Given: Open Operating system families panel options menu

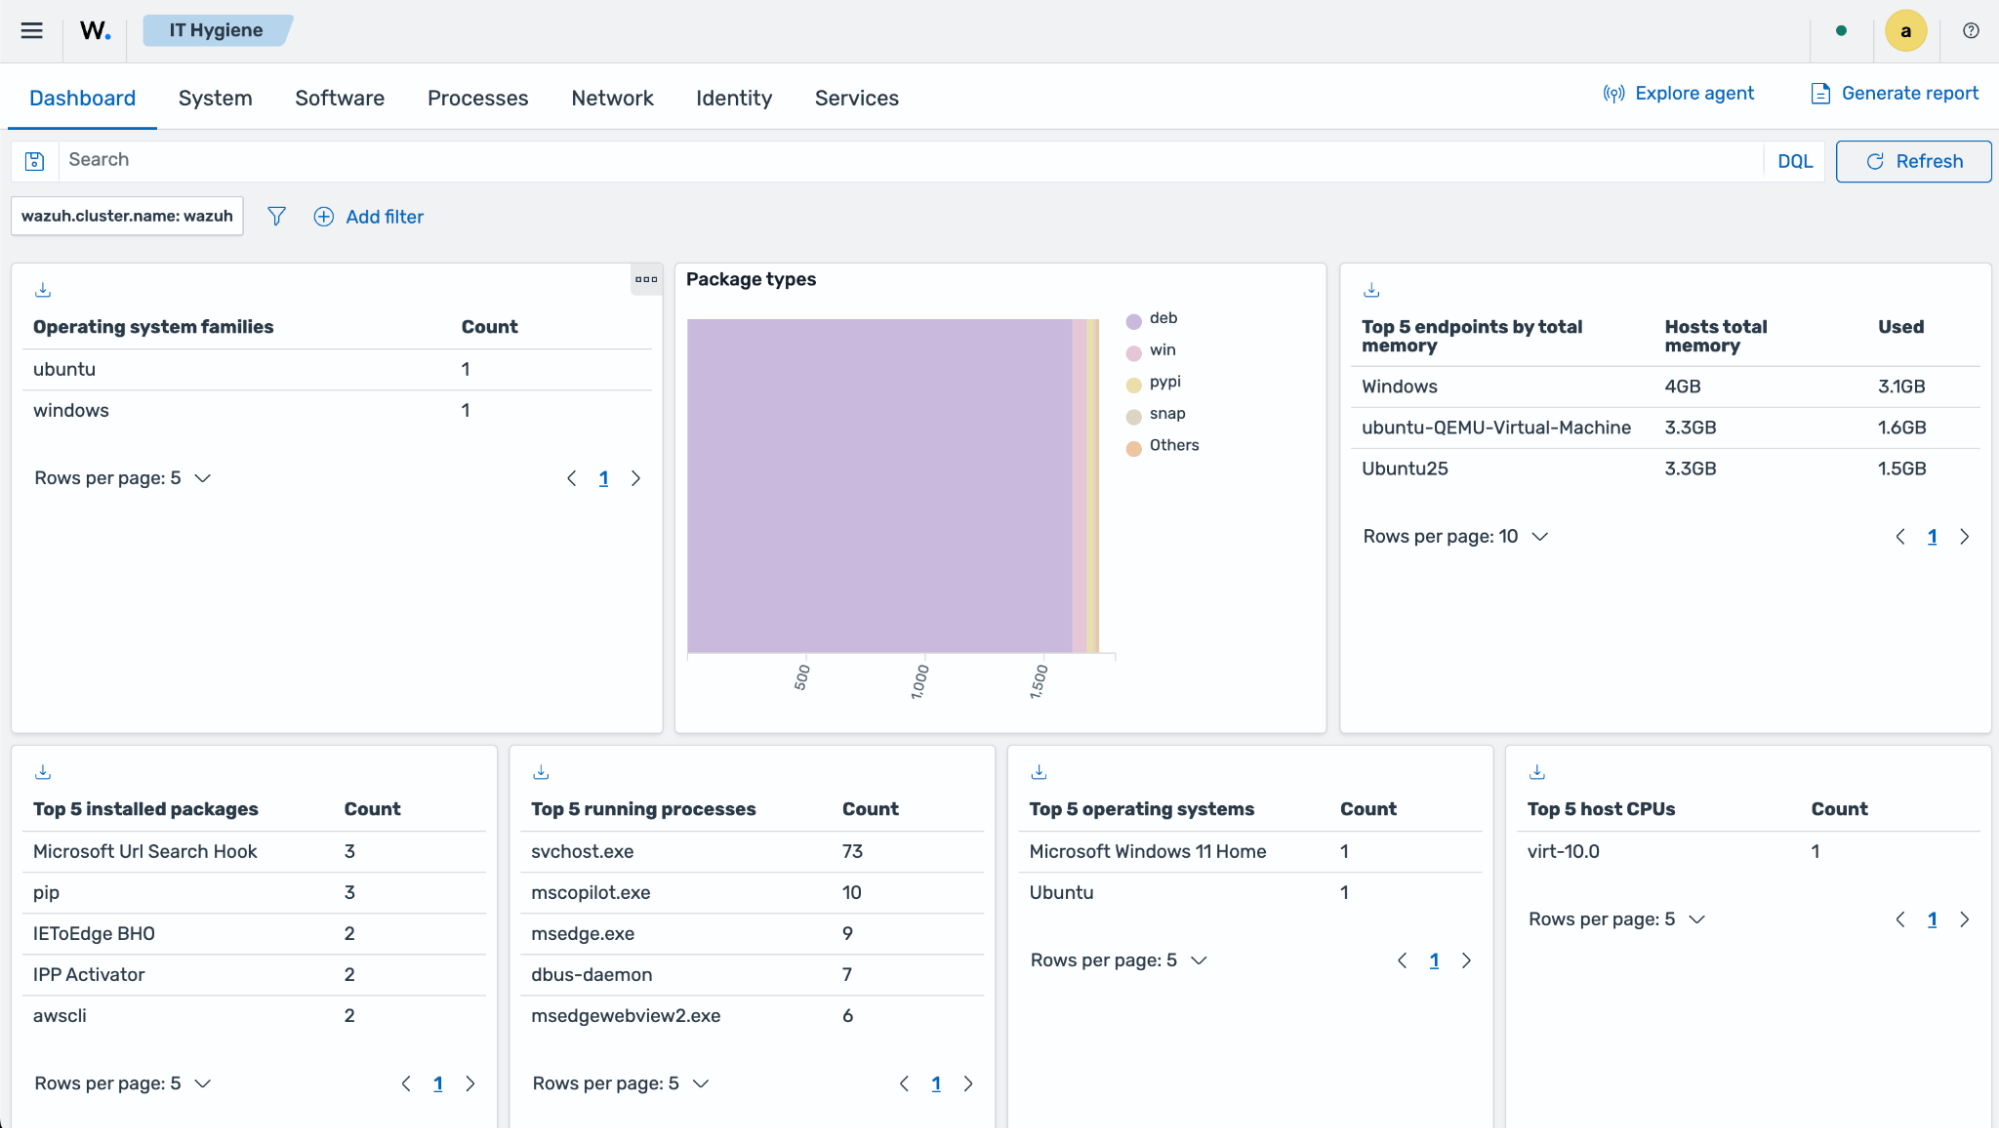Looking at the screenshot, I should point(646,279).
